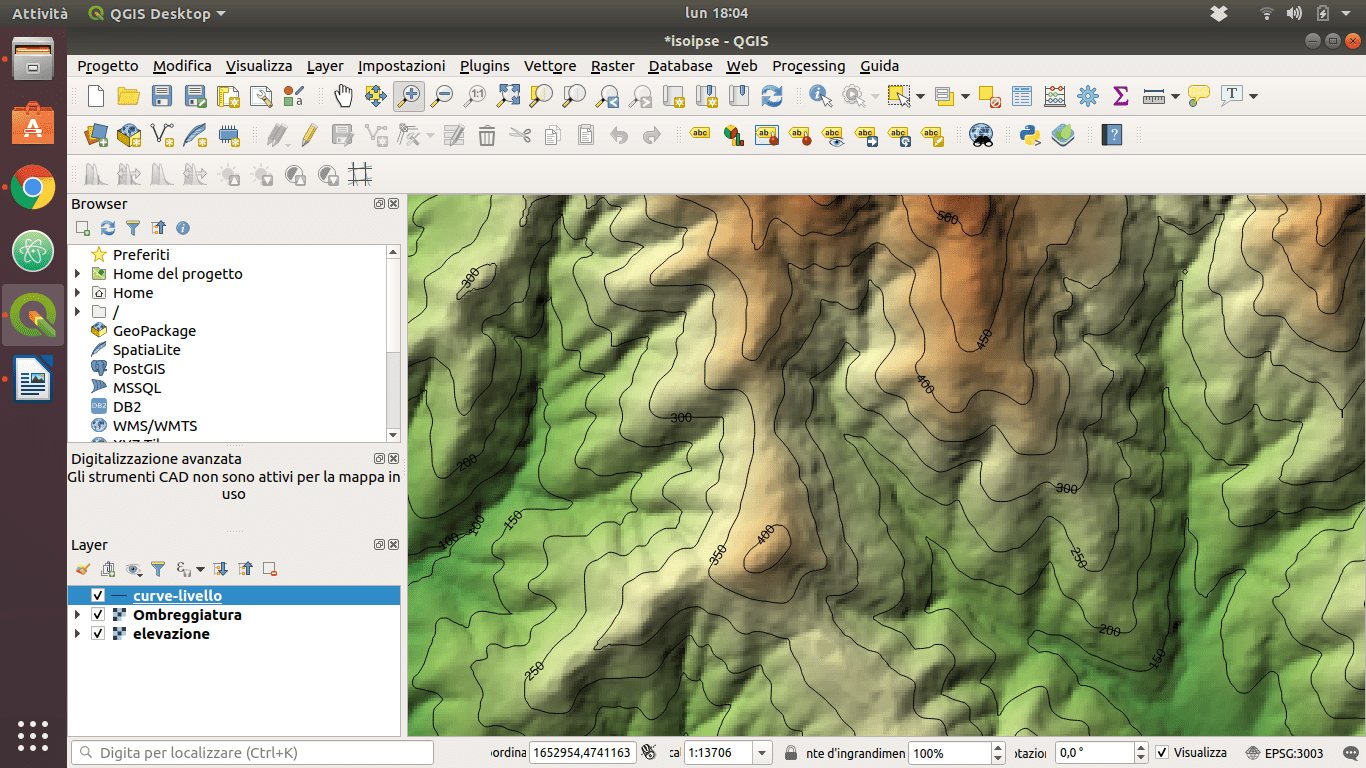Show the Statistical Summary sigma icon
The image size is (1366, 768).
pyautogui.click(x=1121, y=96)
